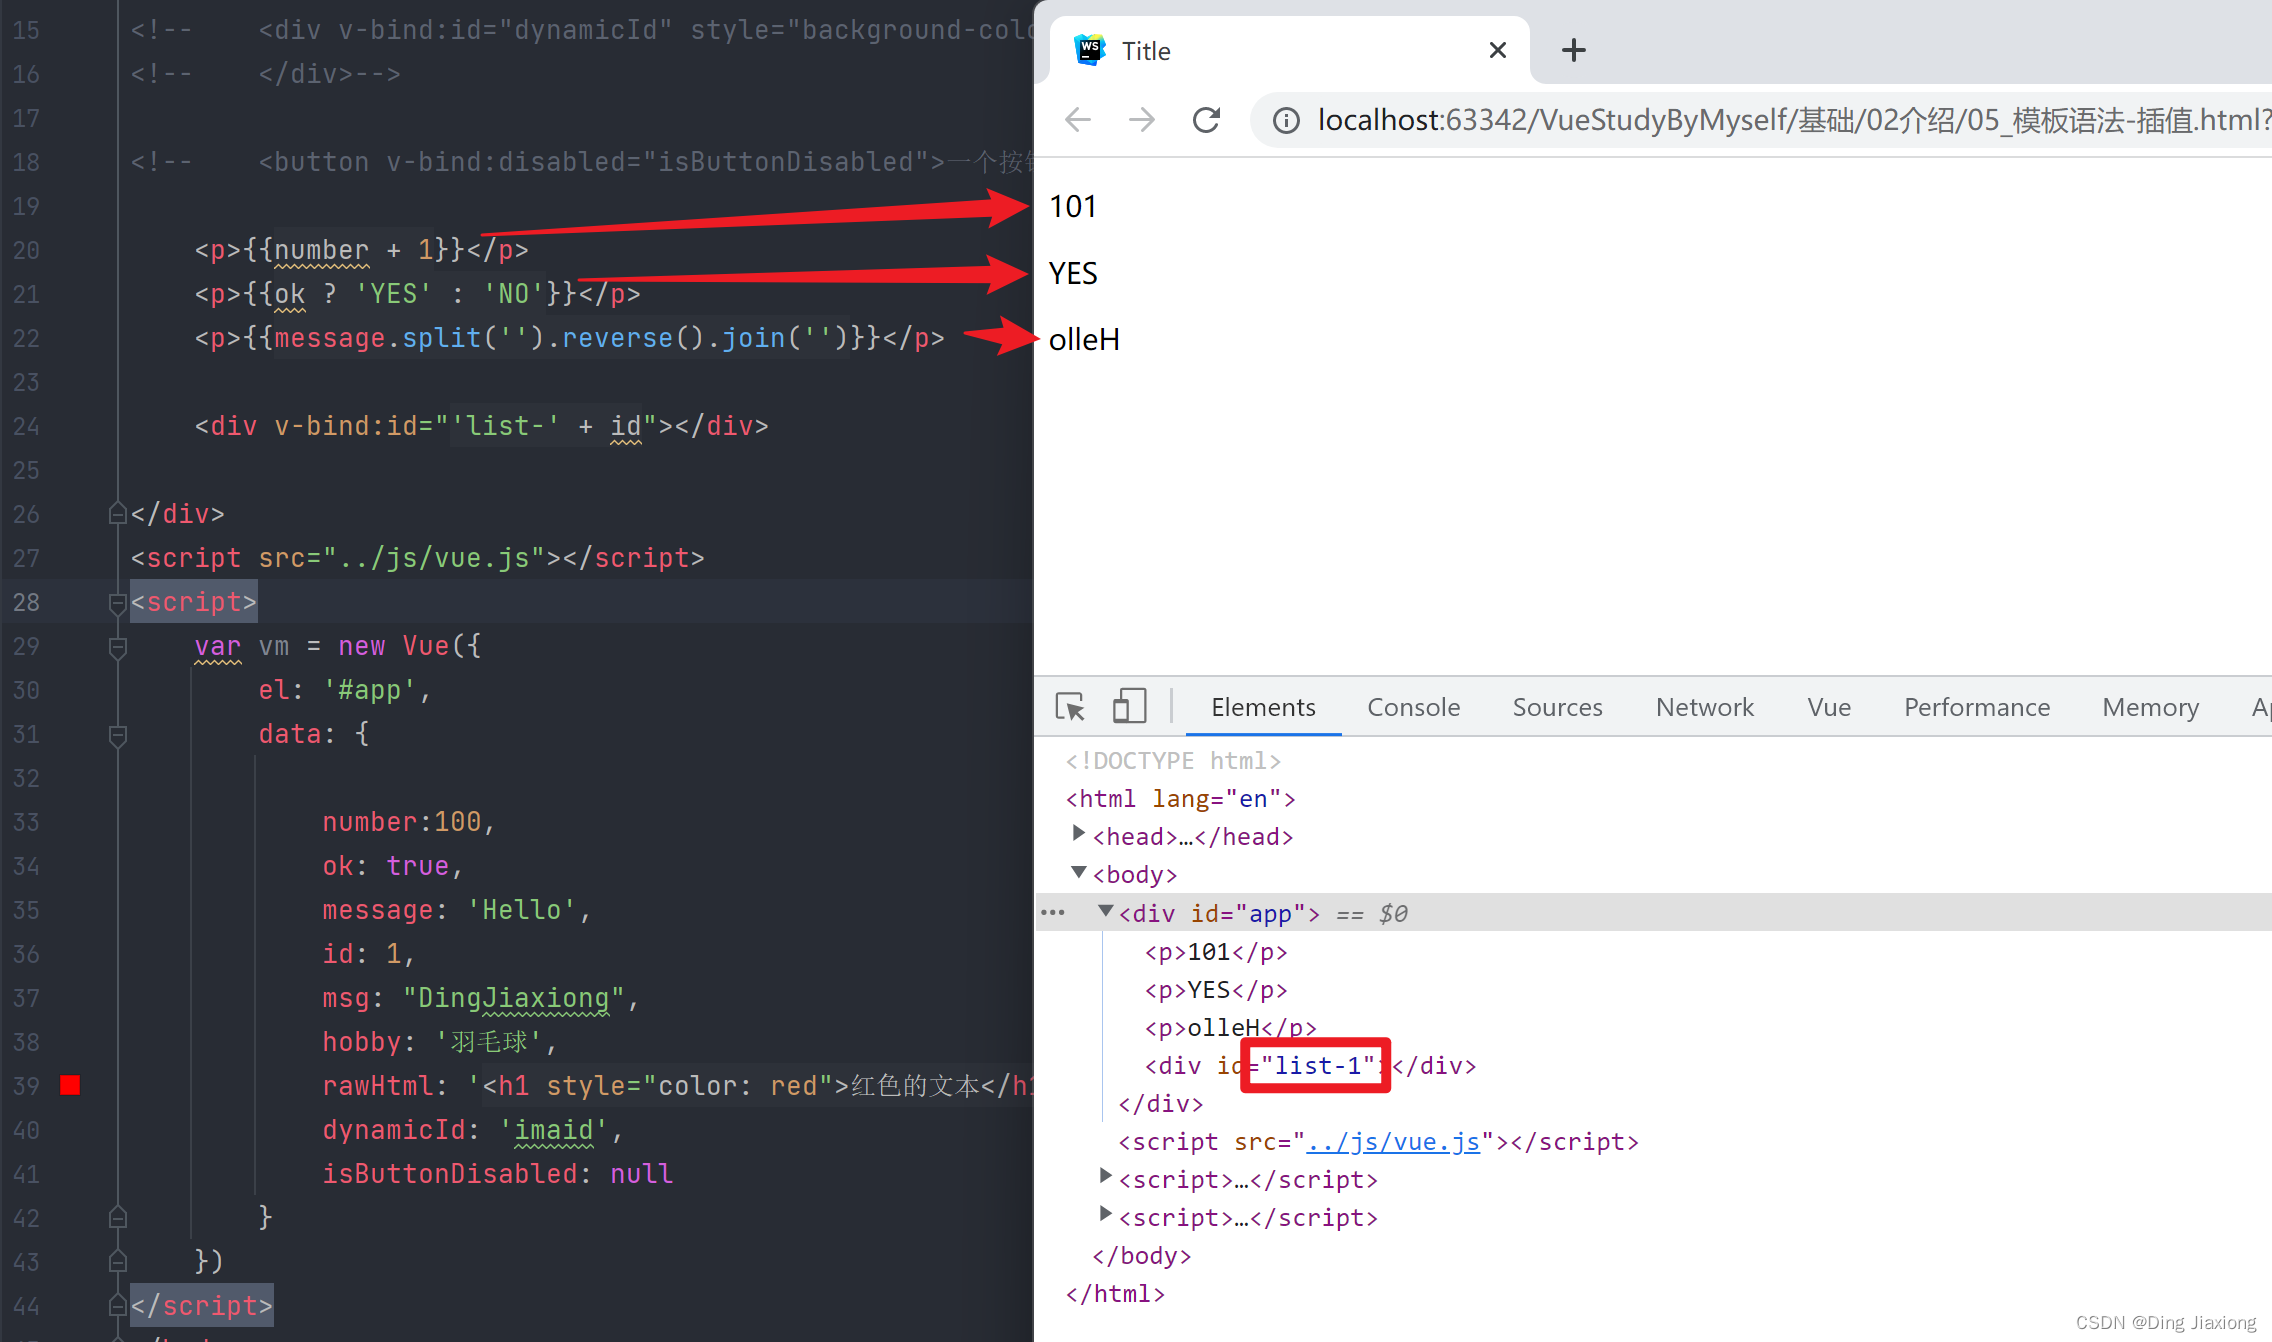The height and width of the screenshot is (1342, 2272).
Task: Fold the closing marker at line 43
Action: point(117,1261)
